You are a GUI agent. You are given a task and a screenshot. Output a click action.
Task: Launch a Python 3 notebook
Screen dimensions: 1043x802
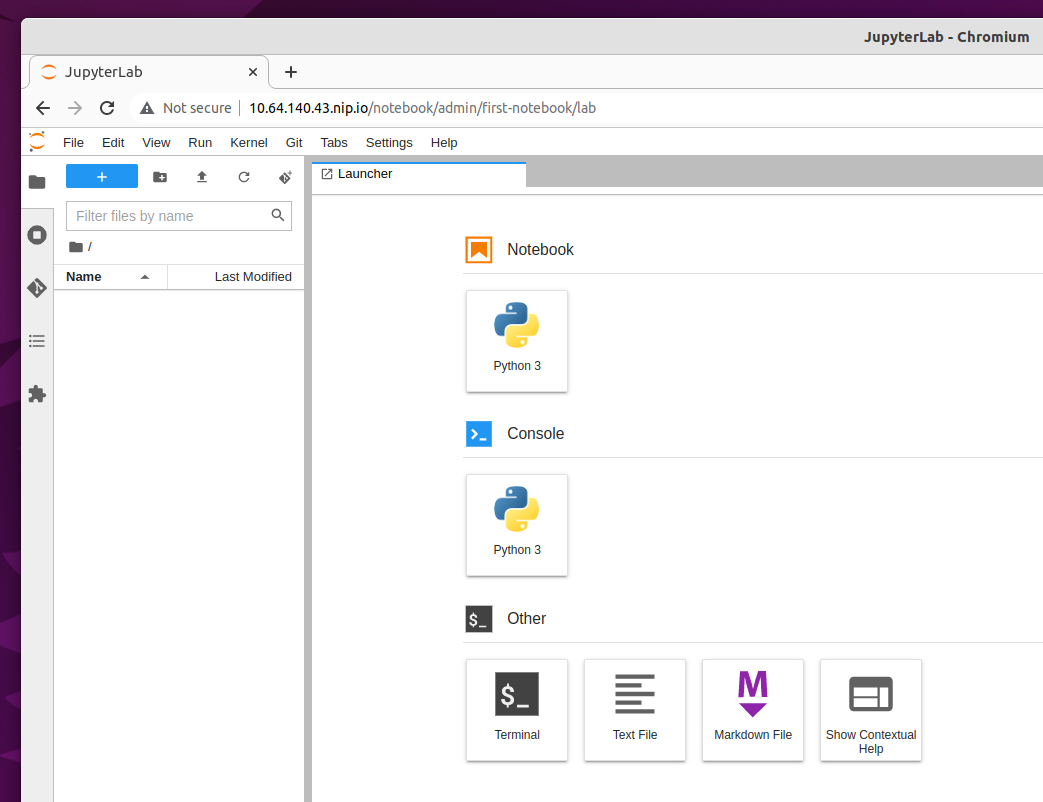517,341
